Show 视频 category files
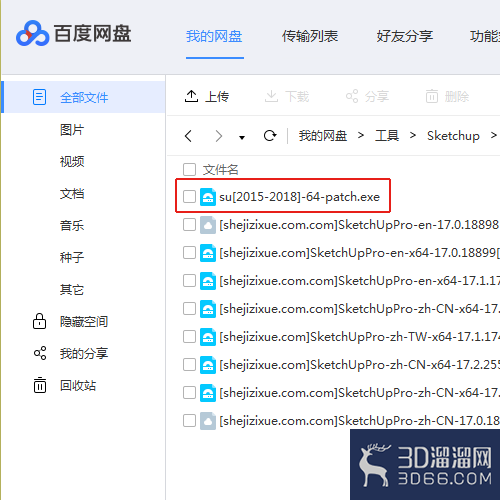The height and width of the screenshot is (500, 500). [72, 161]
